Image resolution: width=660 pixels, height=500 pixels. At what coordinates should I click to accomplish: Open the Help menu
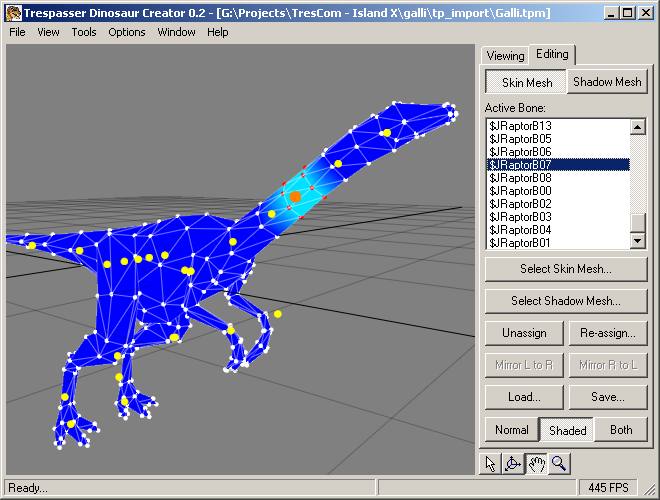[218, 32]
